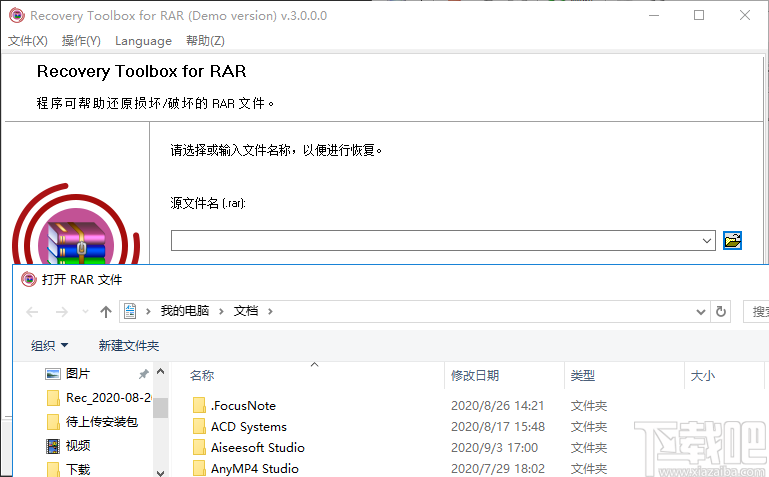Open the 组织 dropdown menu
This screenshot has height=477, width=769.
50,346
